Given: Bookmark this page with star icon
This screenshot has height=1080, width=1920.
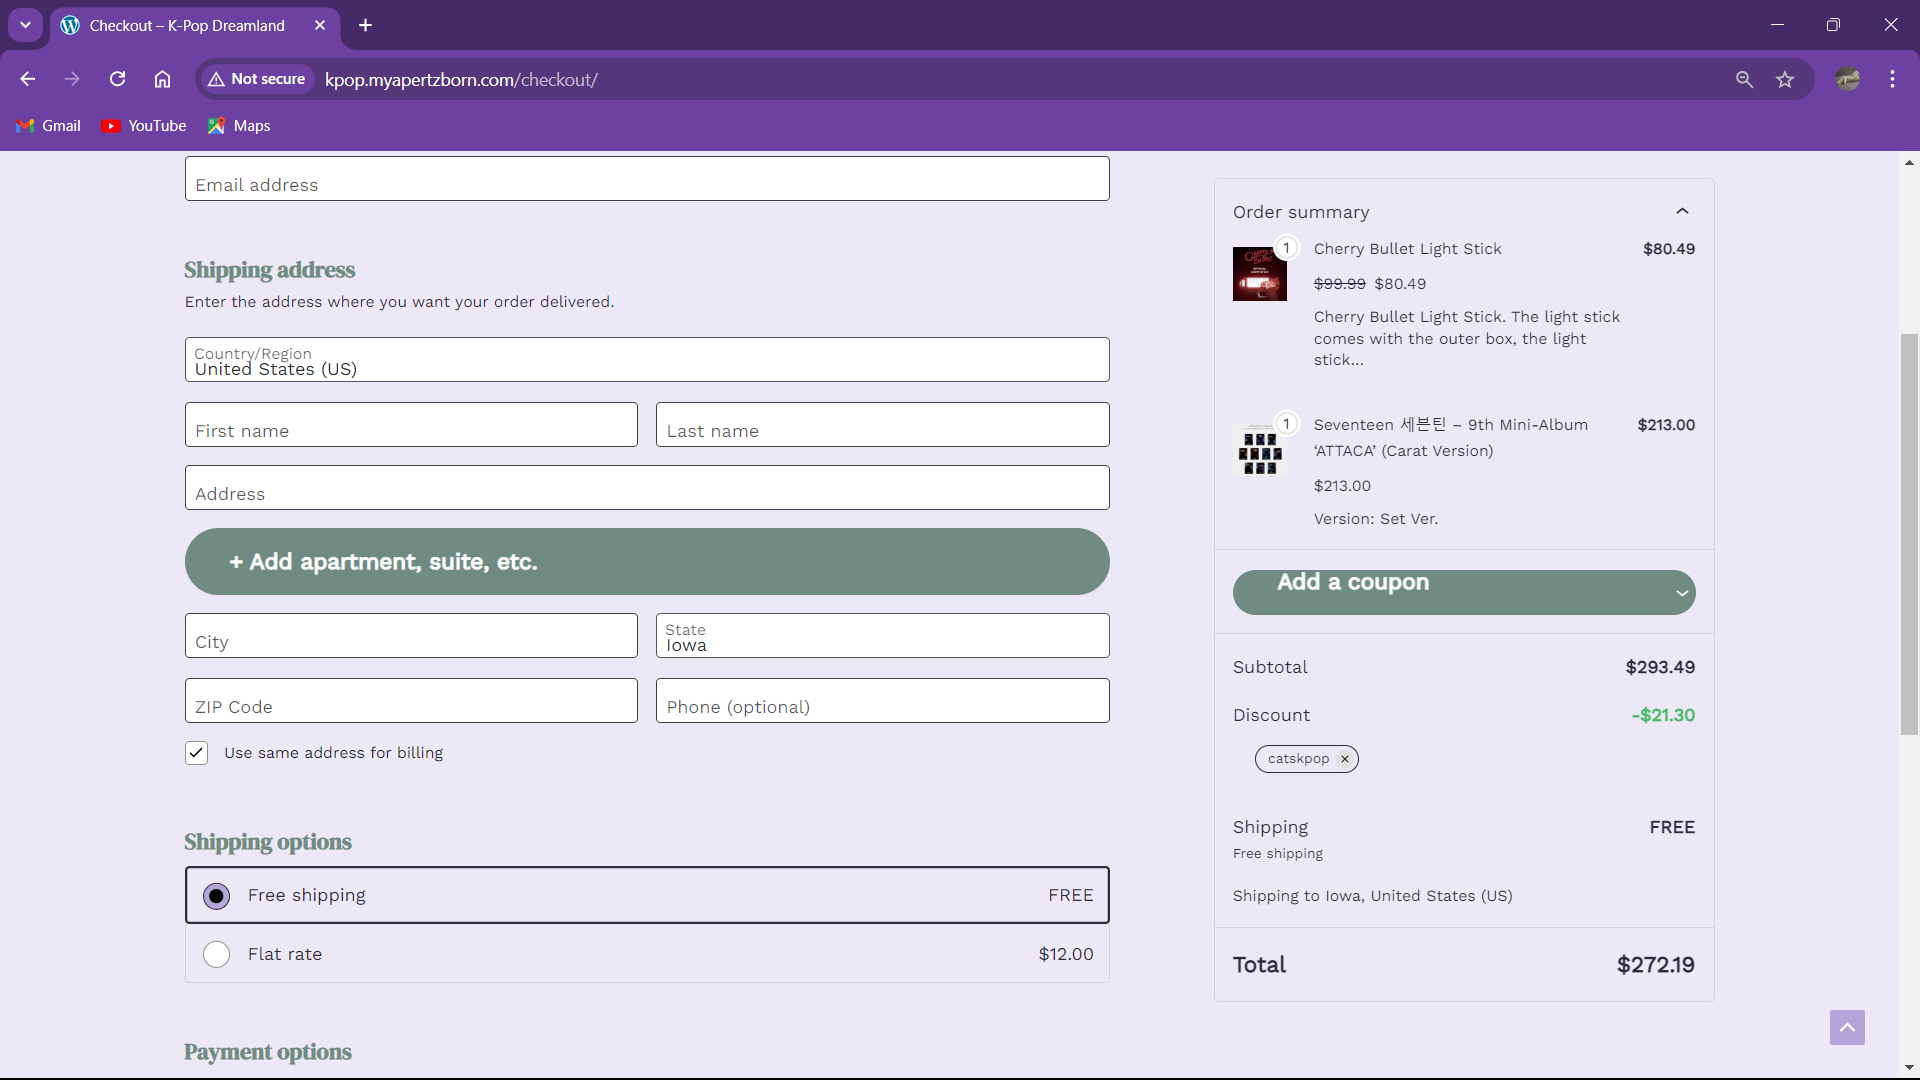Looking at the screenshot, I should 1785,79.
